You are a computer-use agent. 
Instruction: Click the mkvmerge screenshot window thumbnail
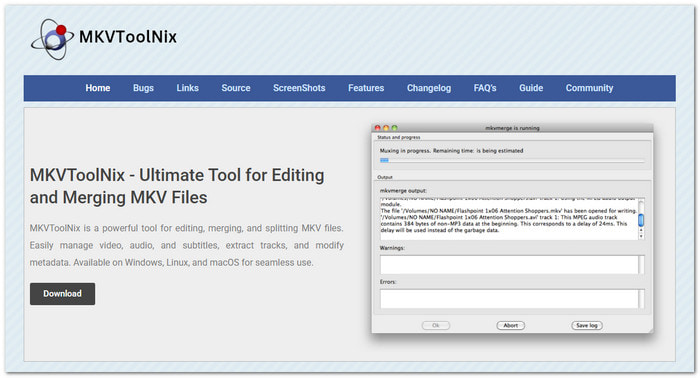[x=512, y=228]
